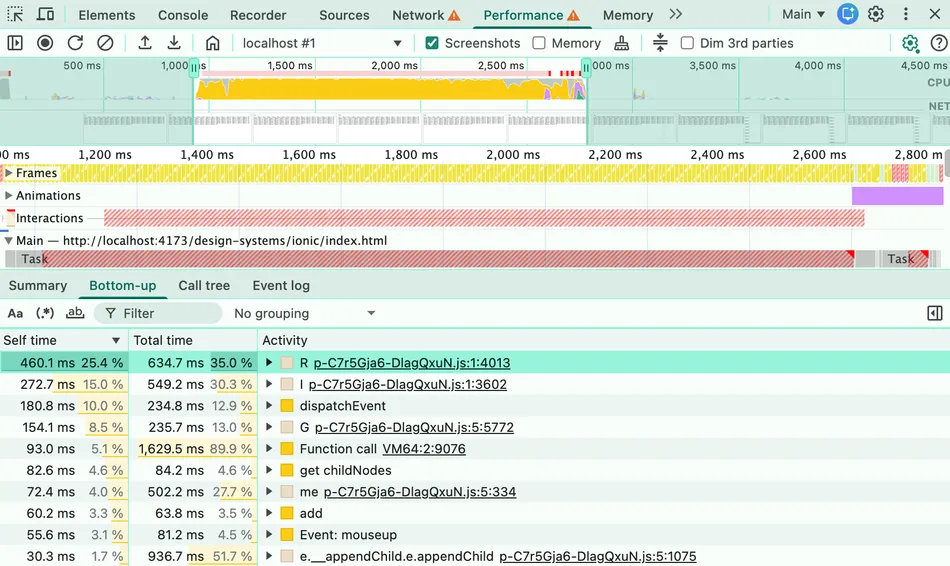Toggle device toolbar icon
The width and height of the screenshot is (950, 566).
pyautogui.click(x=45, y=15)
